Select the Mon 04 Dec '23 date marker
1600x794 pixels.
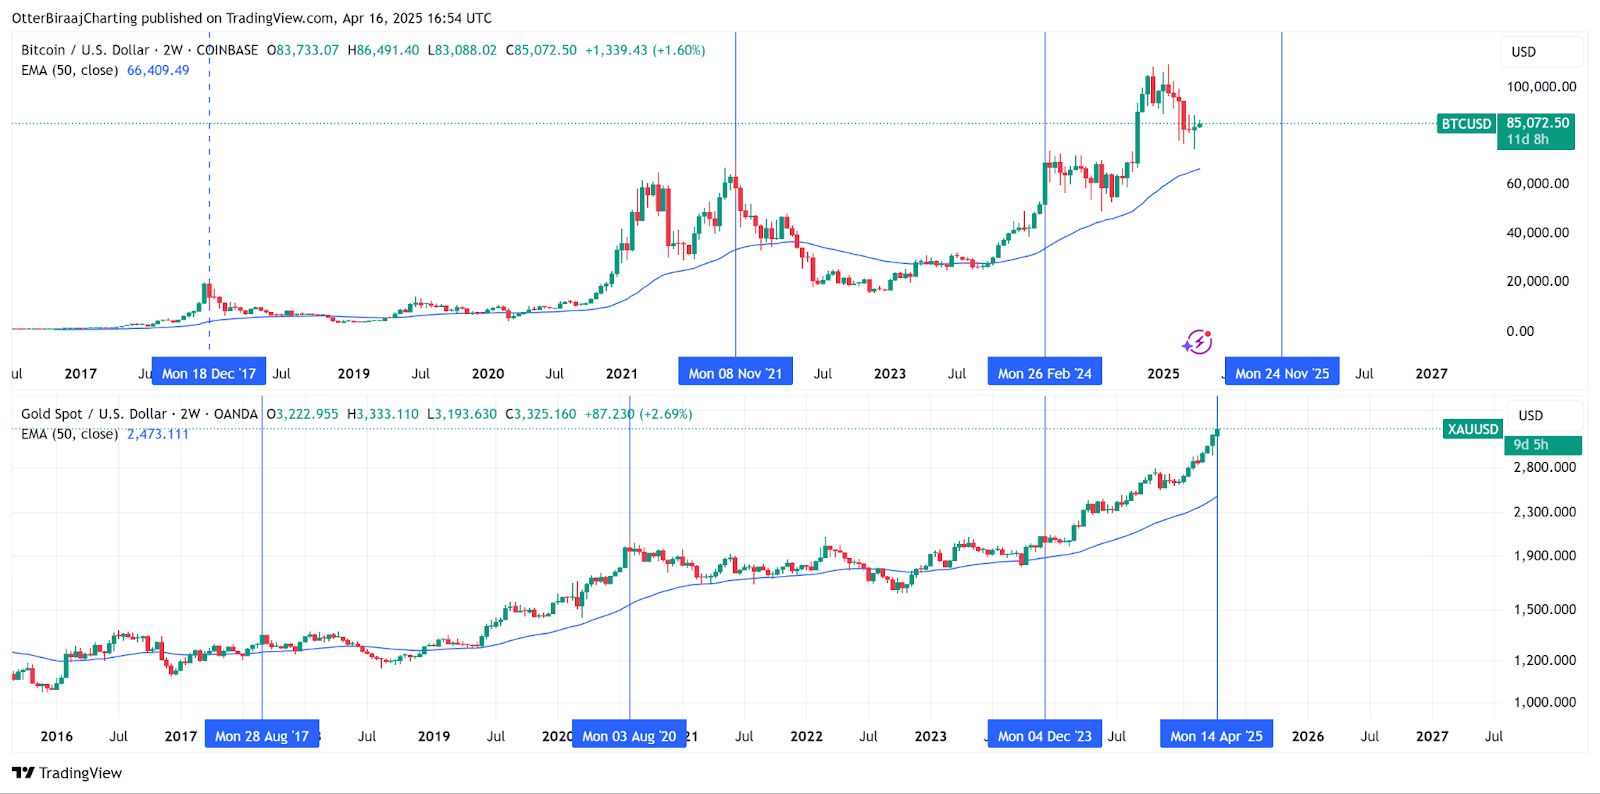tap(1044, 736)
